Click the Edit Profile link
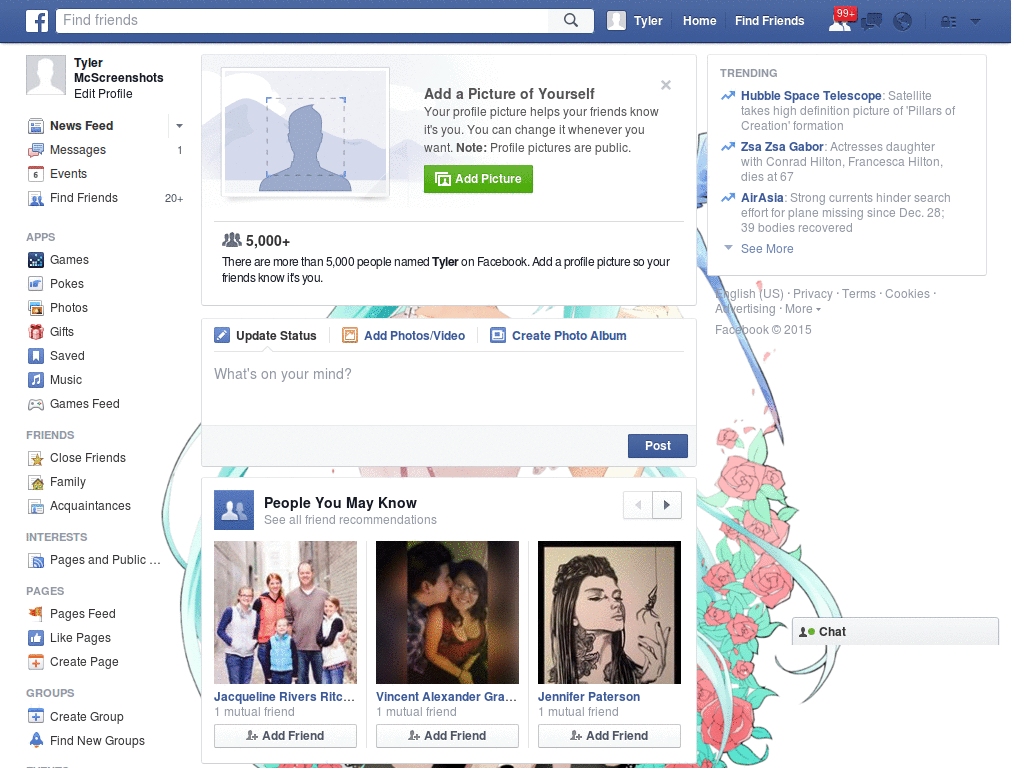1024x768 pixels. pyautogui.click(x=103, y=94)
